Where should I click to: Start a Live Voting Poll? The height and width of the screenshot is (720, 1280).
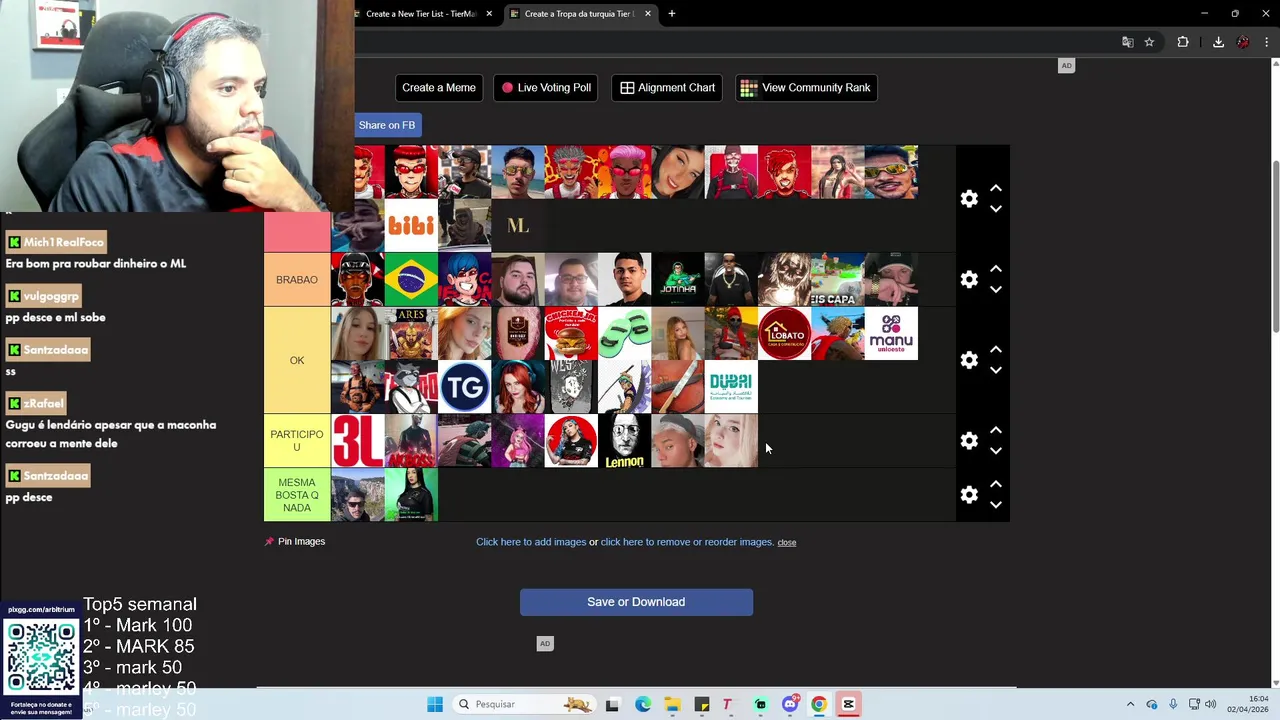[547, 88]
